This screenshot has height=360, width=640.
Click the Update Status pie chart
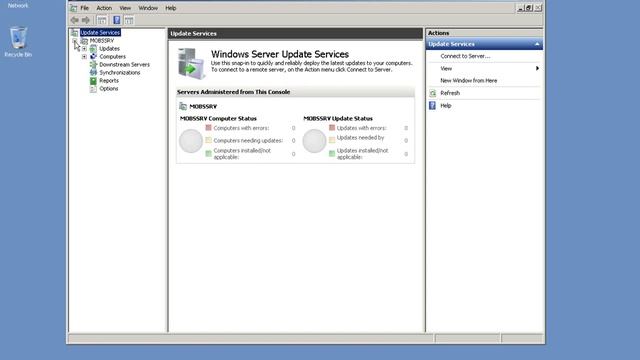(x=314, y=141)
